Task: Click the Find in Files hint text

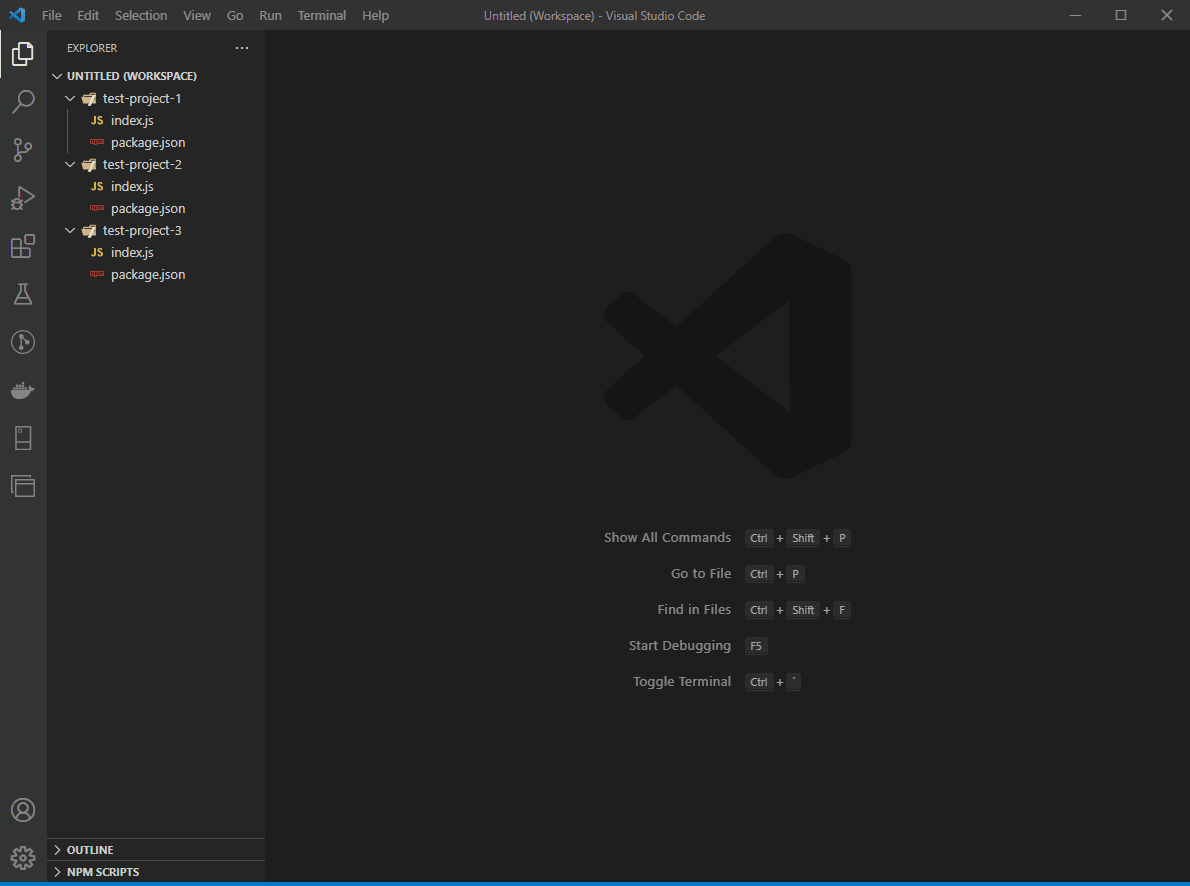Action: [694, 610]
